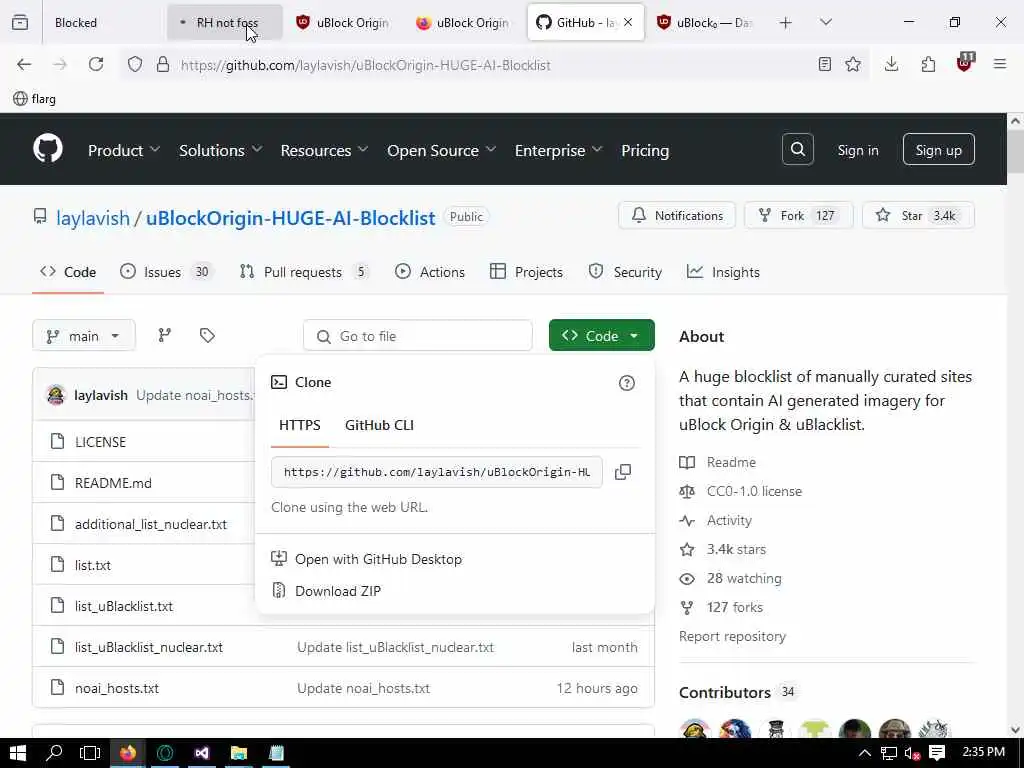Open the main branch selector dropdown
Screen dimensions: 1024x768
click(x=84, y=336)
